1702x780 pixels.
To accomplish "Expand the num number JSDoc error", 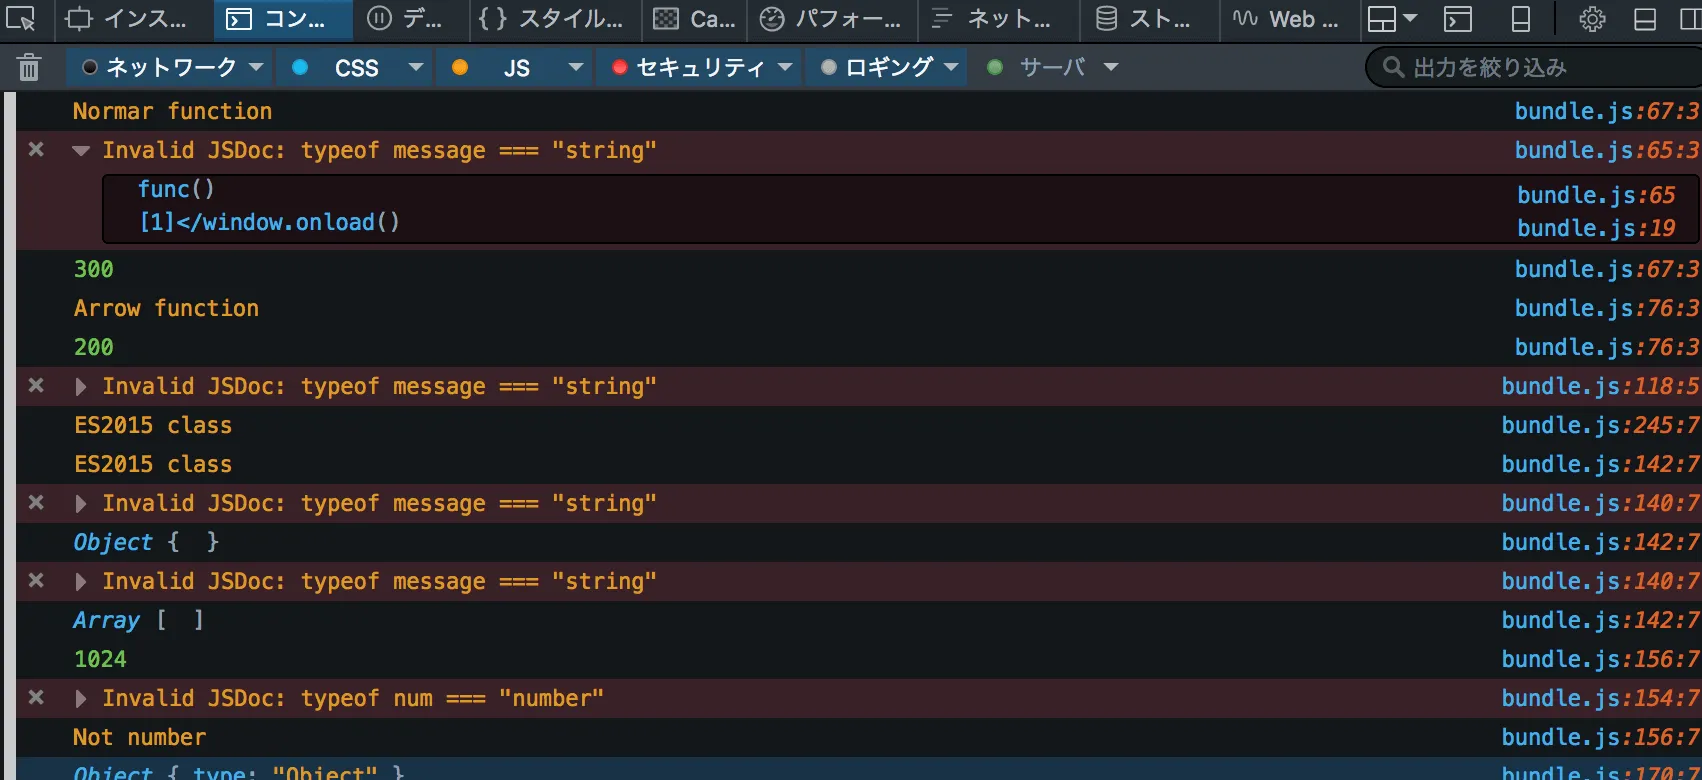I will (81, 699).
